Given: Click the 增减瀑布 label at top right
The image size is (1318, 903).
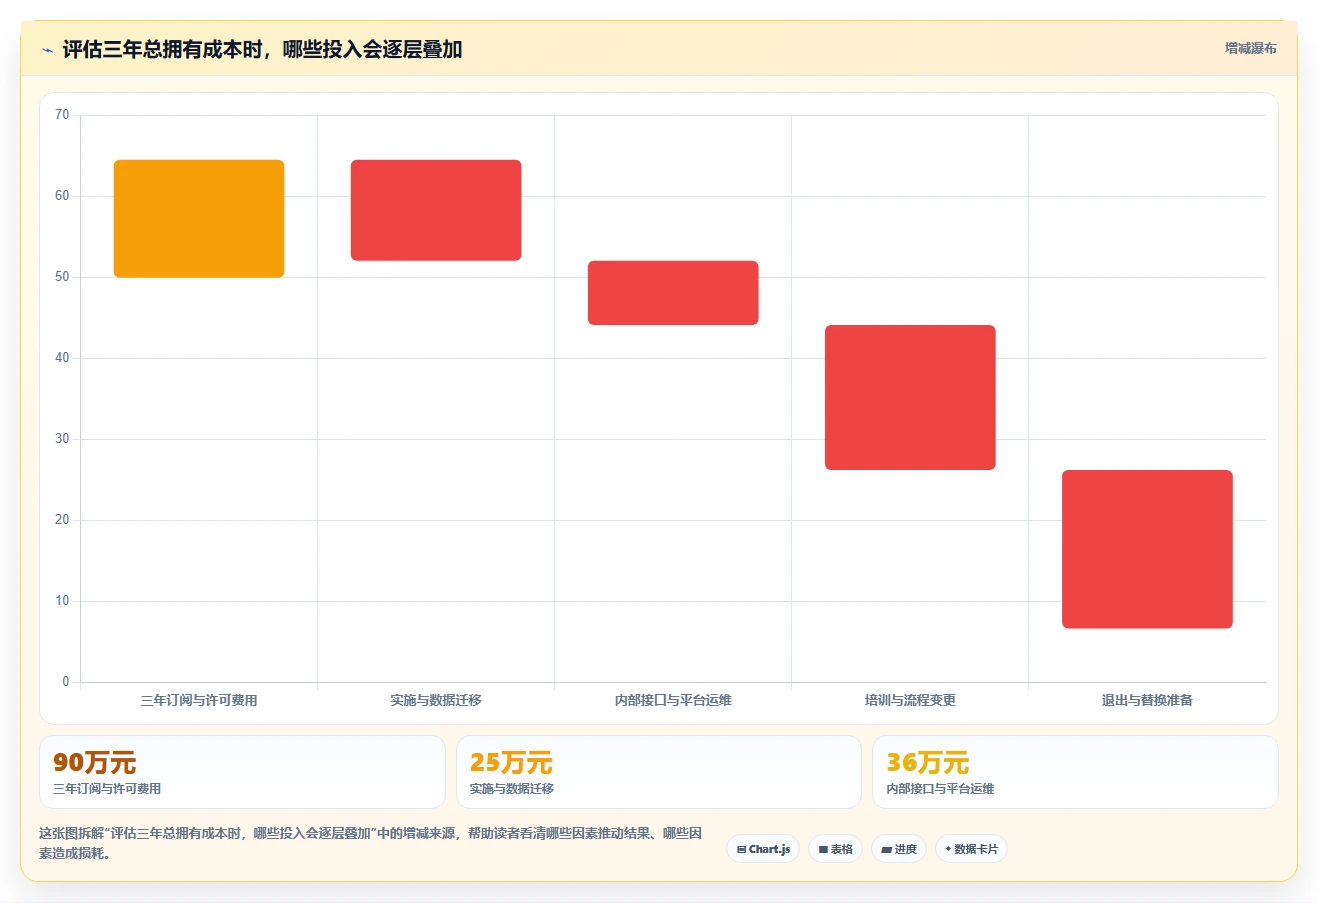Looking at the screenshot, I should 1250,48.
